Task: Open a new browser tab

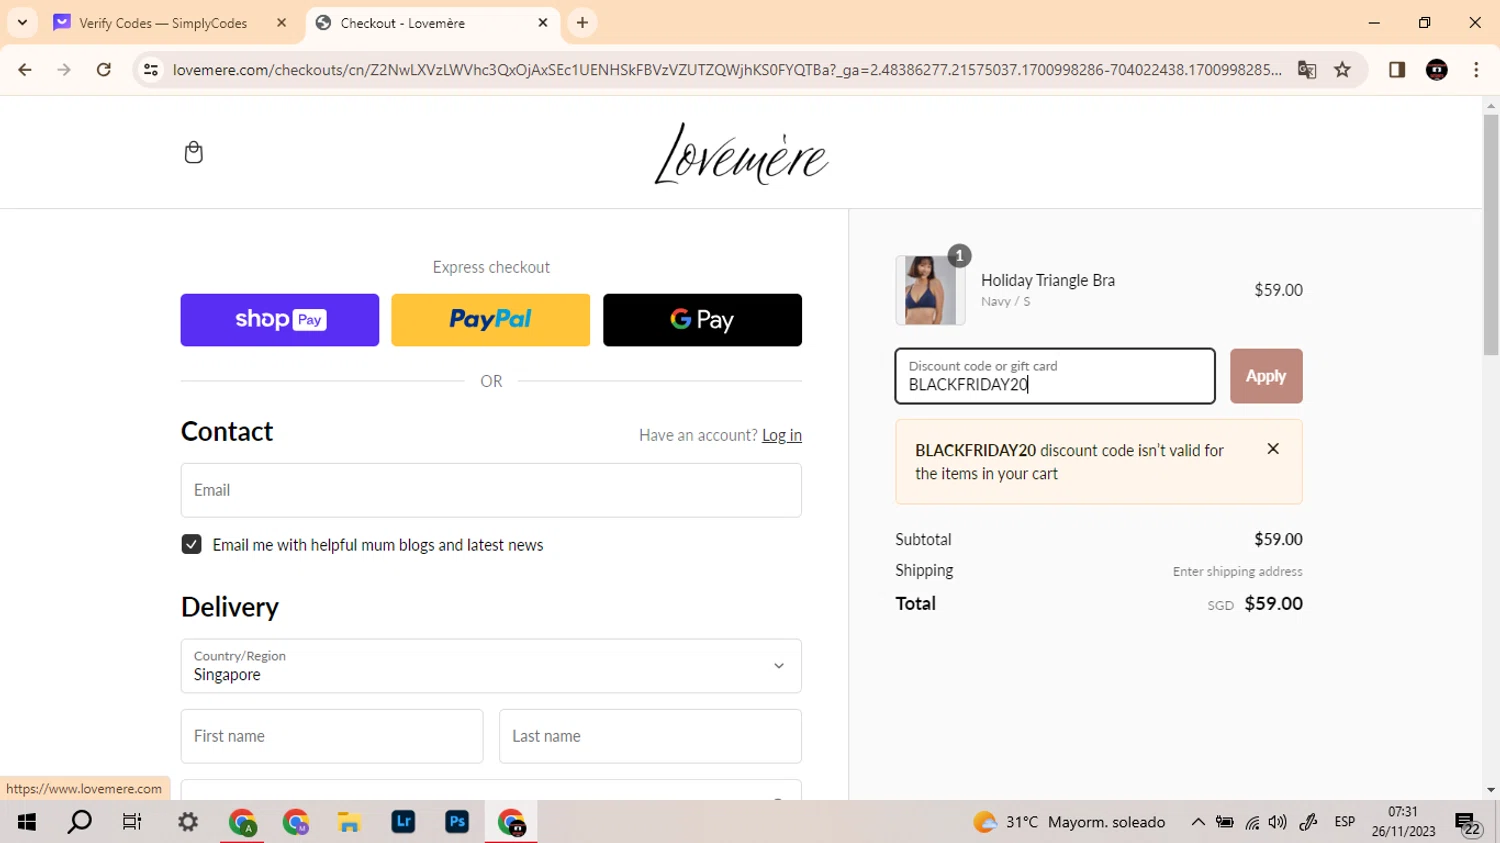Action: point(582,23)
